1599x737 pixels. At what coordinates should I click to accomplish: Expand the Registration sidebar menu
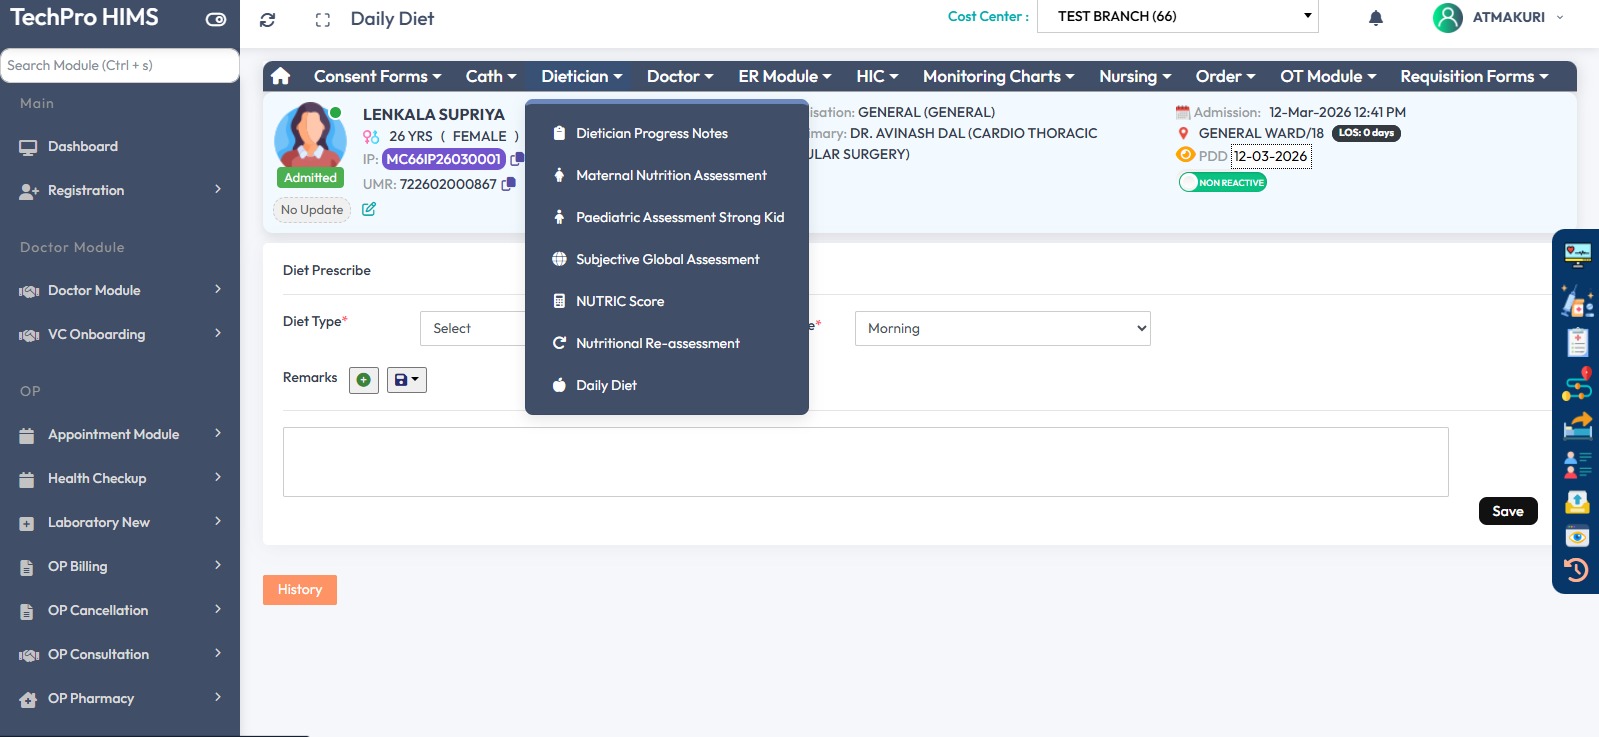pos(120,190)
